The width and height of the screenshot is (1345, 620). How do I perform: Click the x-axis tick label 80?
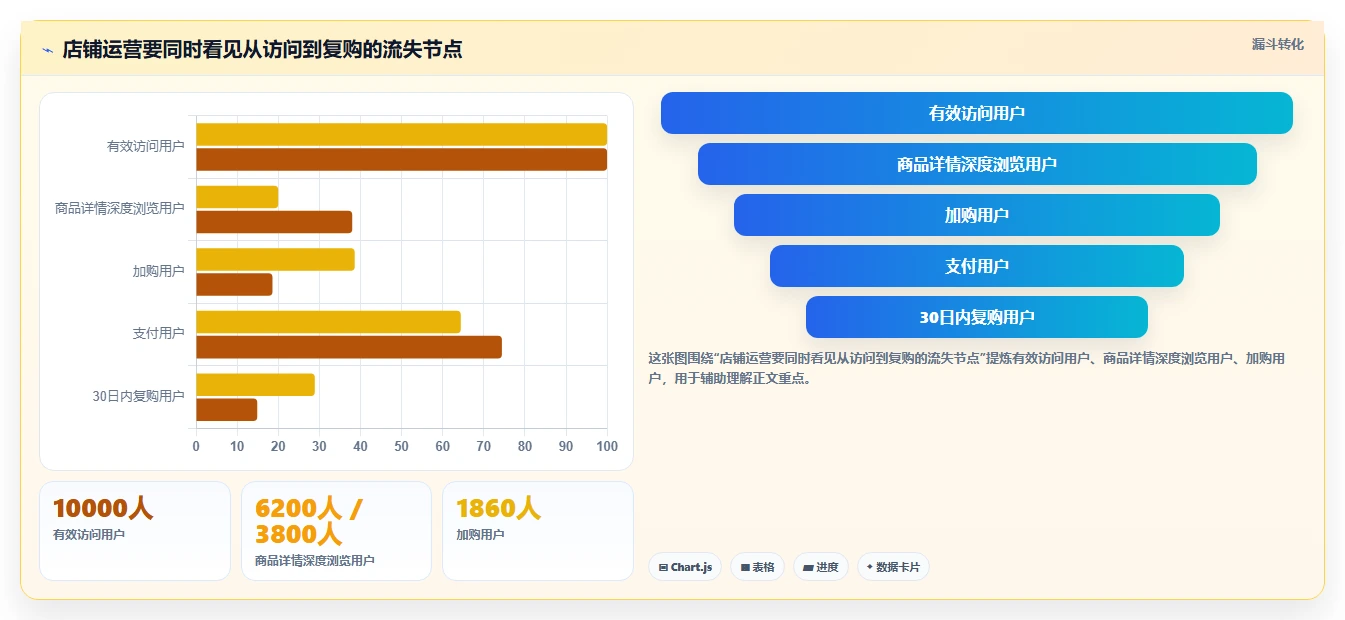pos(525,446)
